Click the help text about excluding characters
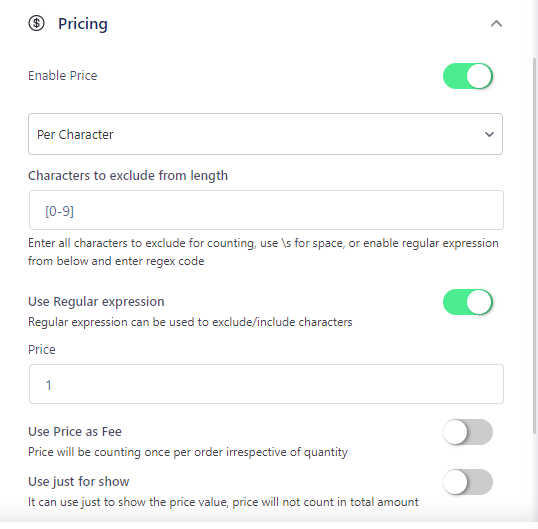The width and height of the screenshot is (538, 529). click(263, 252)
